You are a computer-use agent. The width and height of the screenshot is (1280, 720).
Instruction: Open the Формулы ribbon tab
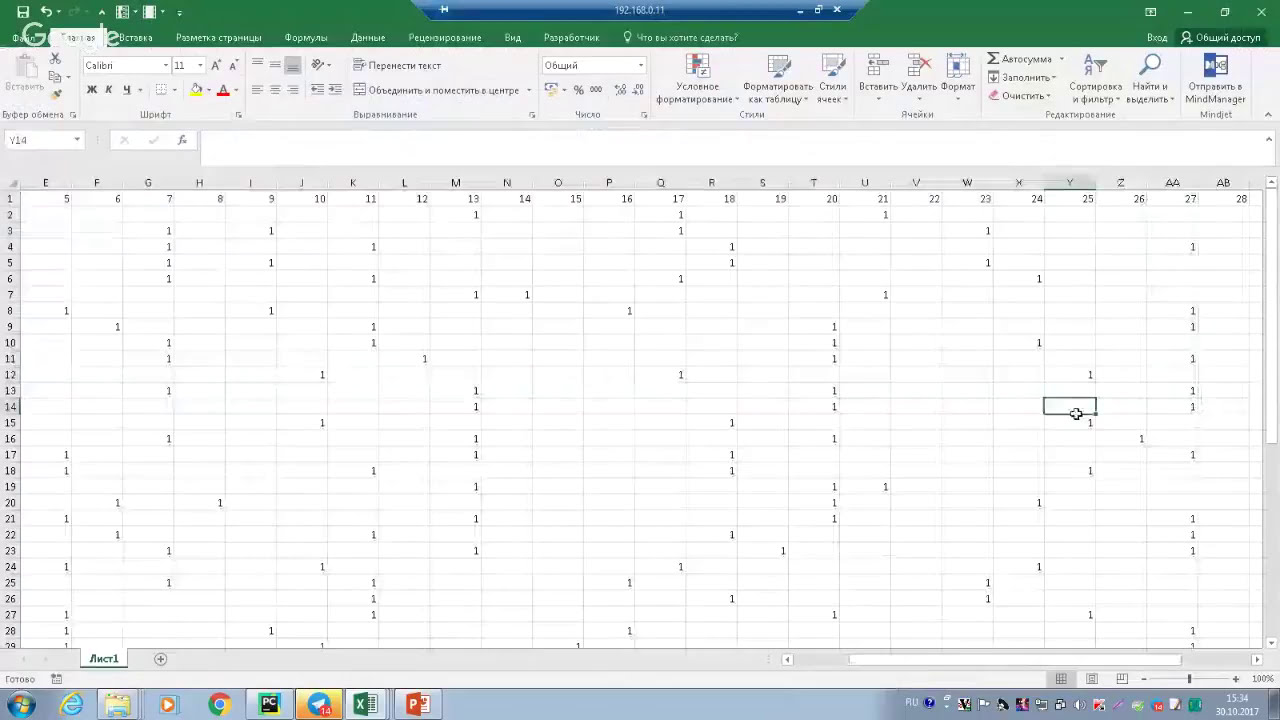pyautogui.click(x=306, y=38)
